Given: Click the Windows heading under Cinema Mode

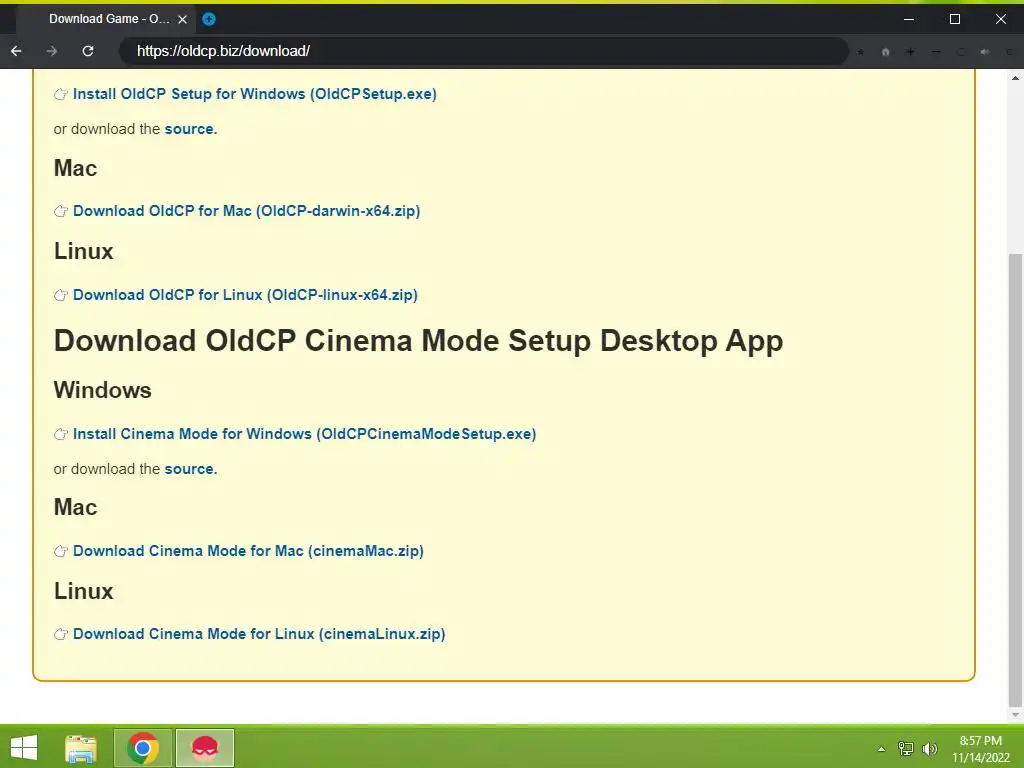Looking at the screenshot, I should click(103, 390).
